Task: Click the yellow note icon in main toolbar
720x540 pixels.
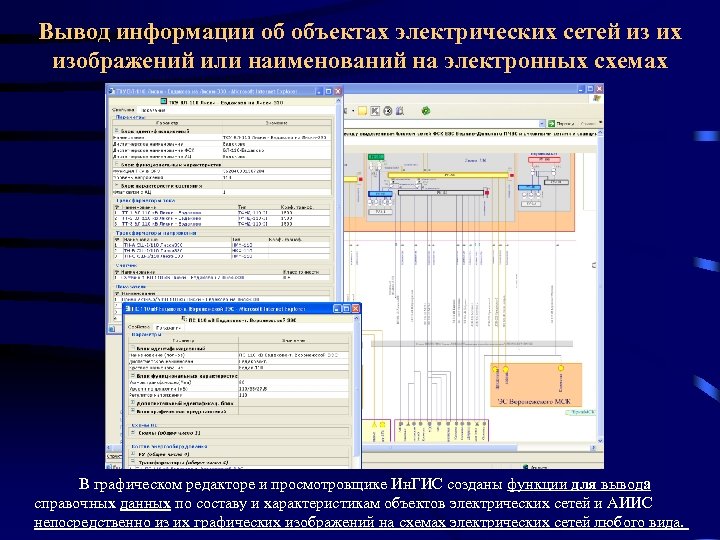Action: tap(363, 111)
